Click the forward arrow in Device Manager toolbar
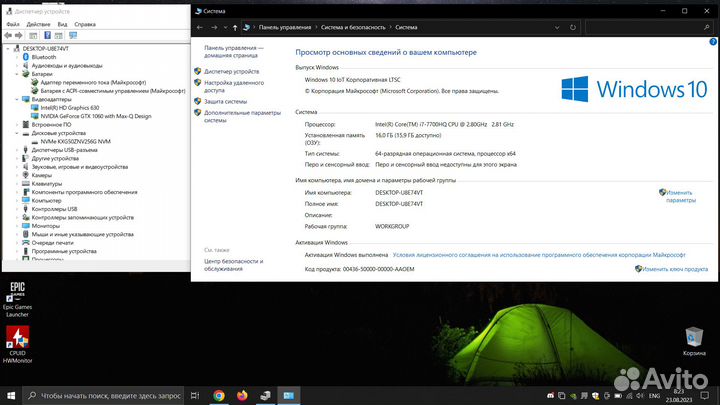 coord(19,35)
